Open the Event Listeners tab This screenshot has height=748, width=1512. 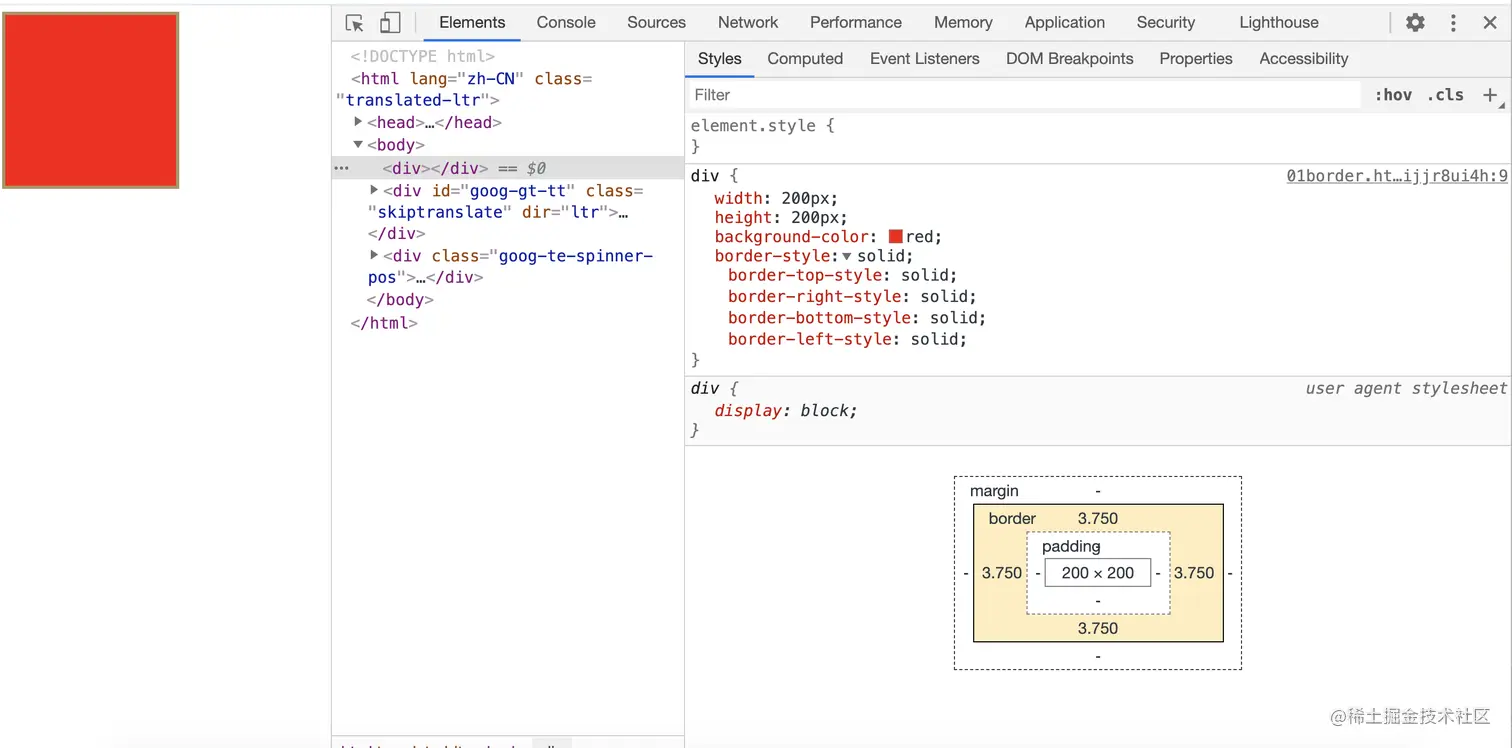click(x=924, y=59)
